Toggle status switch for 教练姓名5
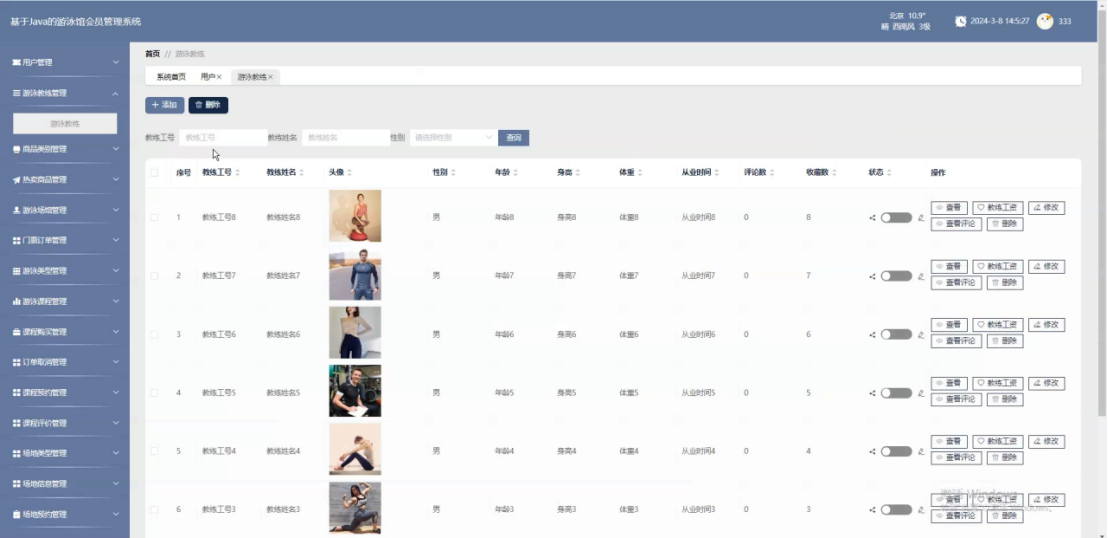 point(896,393)
